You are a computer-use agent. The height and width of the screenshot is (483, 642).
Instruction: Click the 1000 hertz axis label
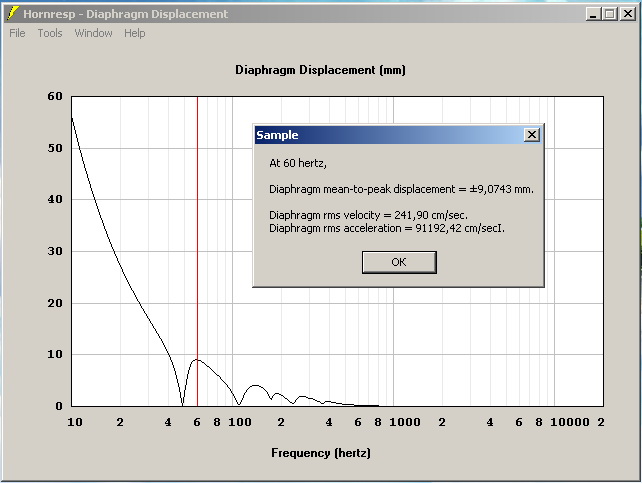405,422
